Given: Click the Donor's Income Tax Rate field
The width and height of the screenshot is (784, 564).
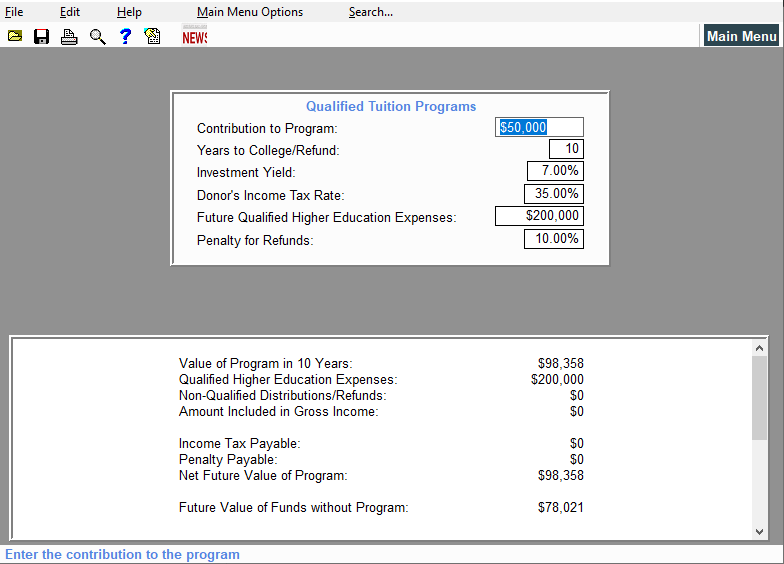Looking at the screenshot, I should pyautogui.click(x=553, y=194).
